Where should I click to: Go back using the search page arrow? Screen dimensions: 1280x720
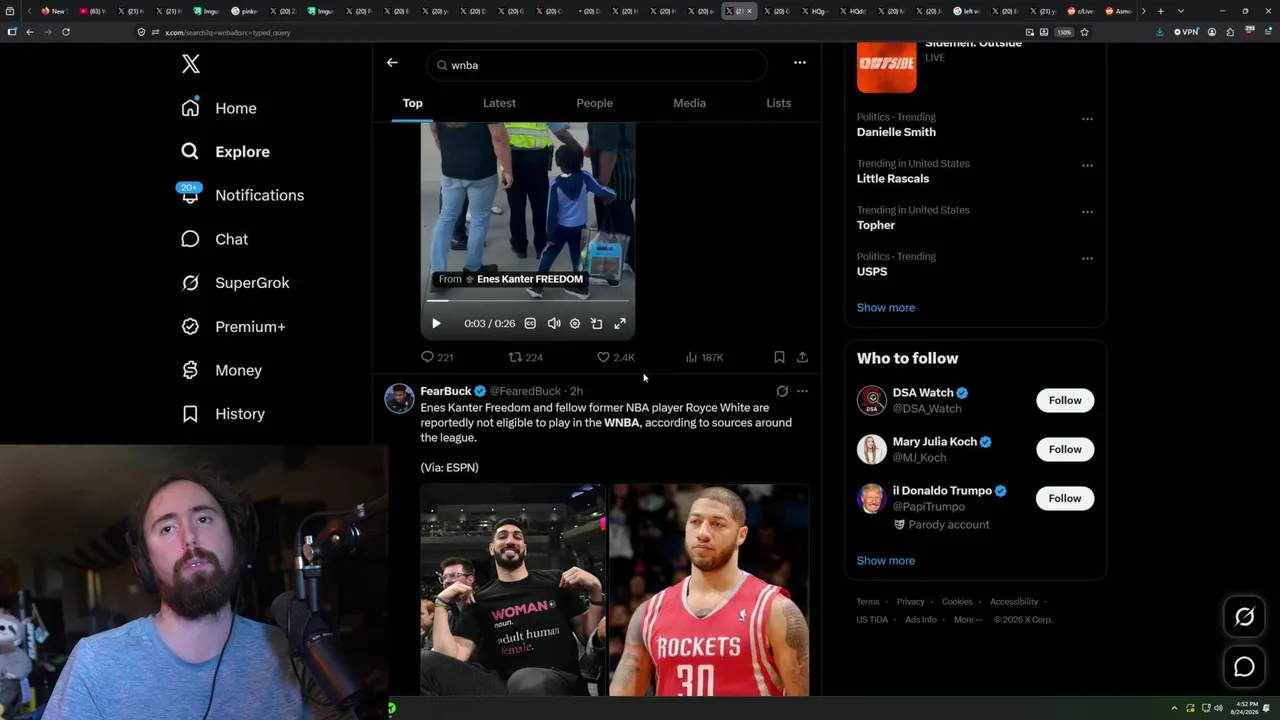coord(392,63)
